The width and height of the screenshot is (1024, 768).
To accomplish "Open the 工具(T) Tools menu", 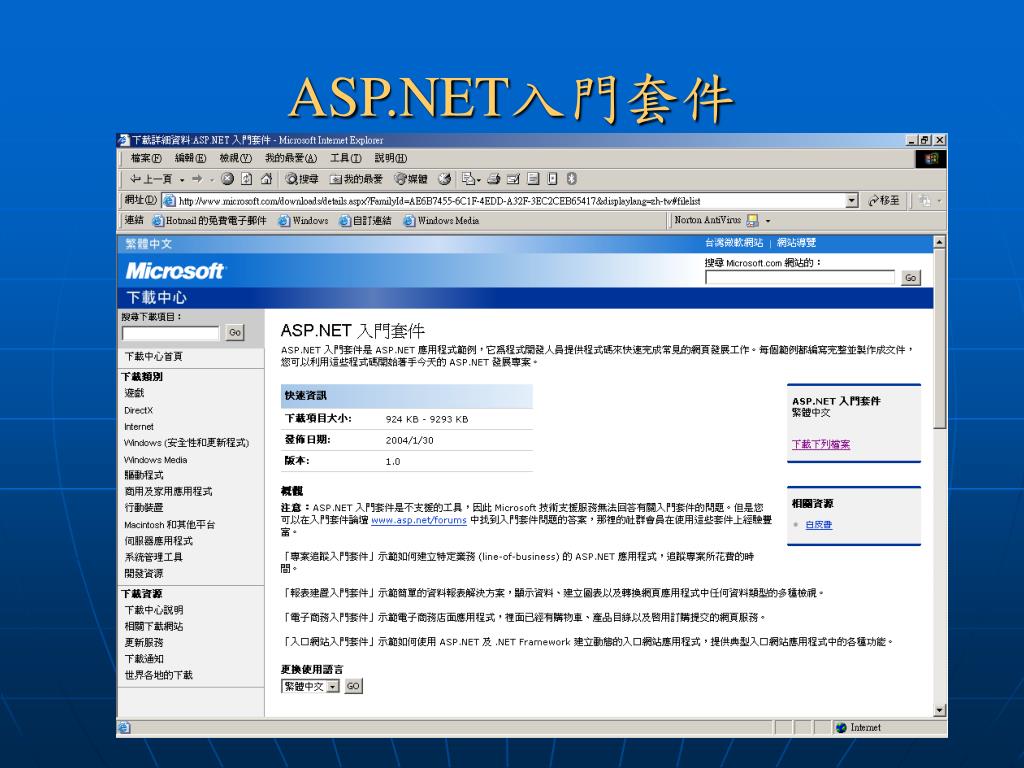I will (345, 158).
